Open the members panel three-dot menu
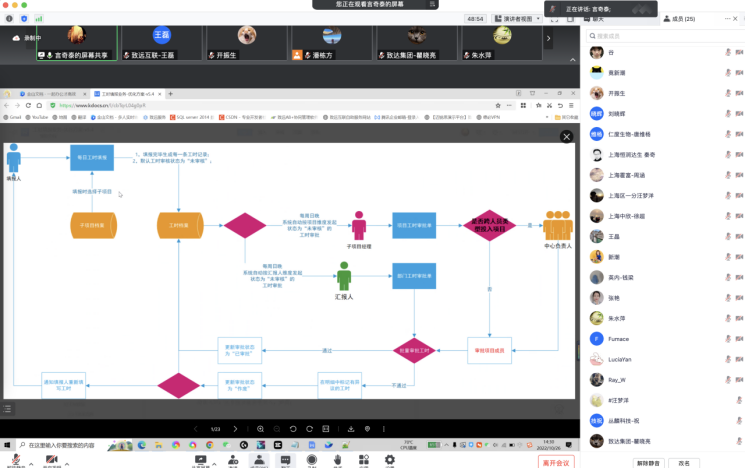Image resolution: width=746 pixels, height=468 pixels. [x=727, y=19]
